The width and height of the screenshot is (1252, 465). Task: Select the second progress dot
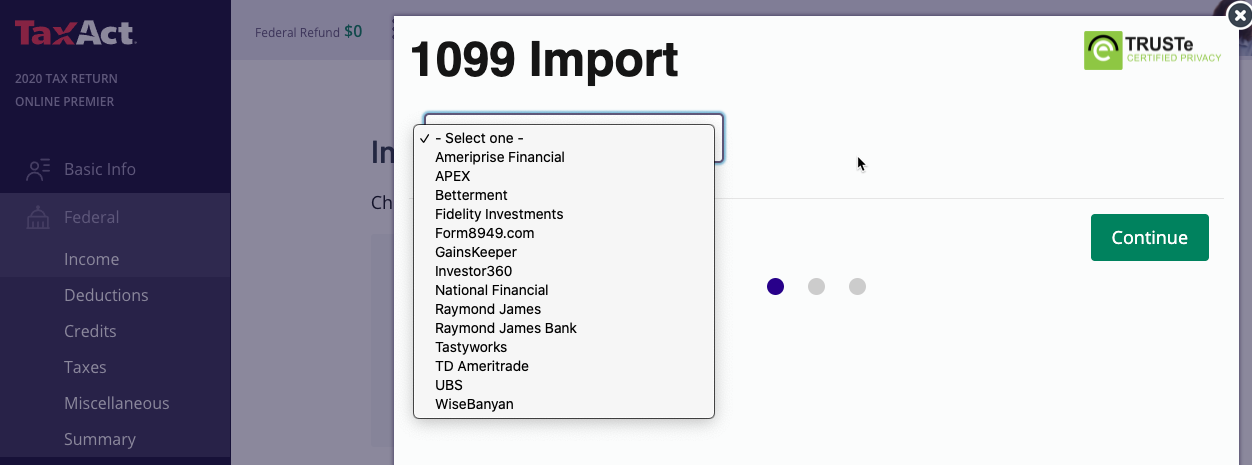click(x=816, y=287)
